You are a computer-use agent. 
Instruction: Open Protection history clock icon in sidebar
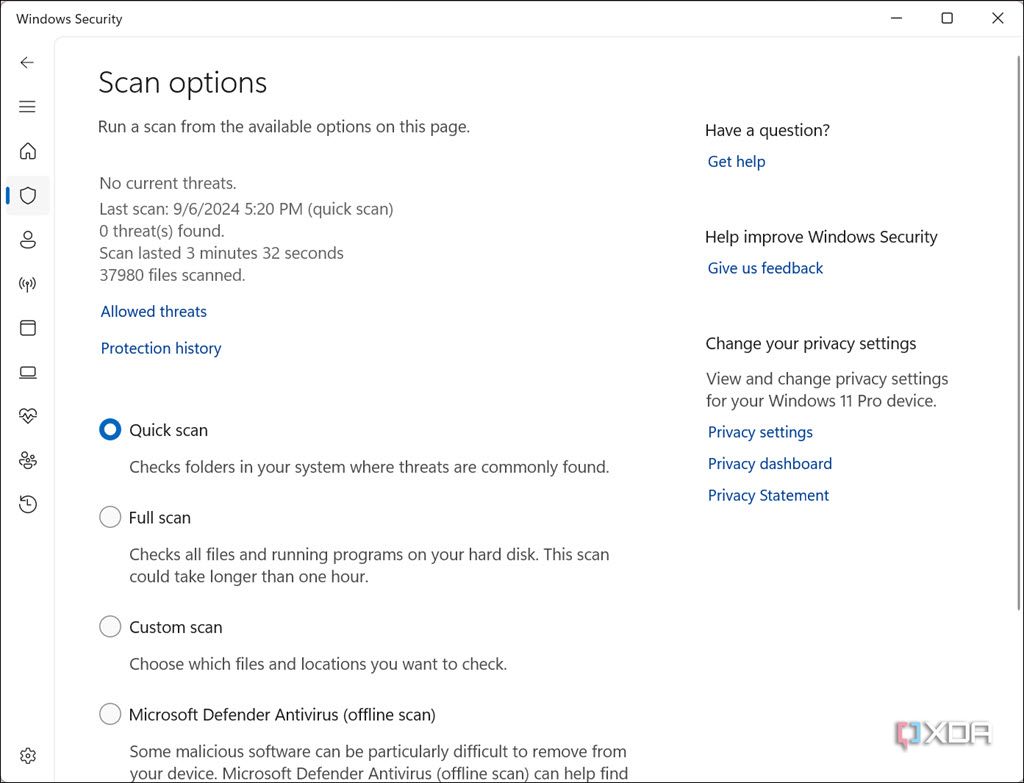click(27, 504)
